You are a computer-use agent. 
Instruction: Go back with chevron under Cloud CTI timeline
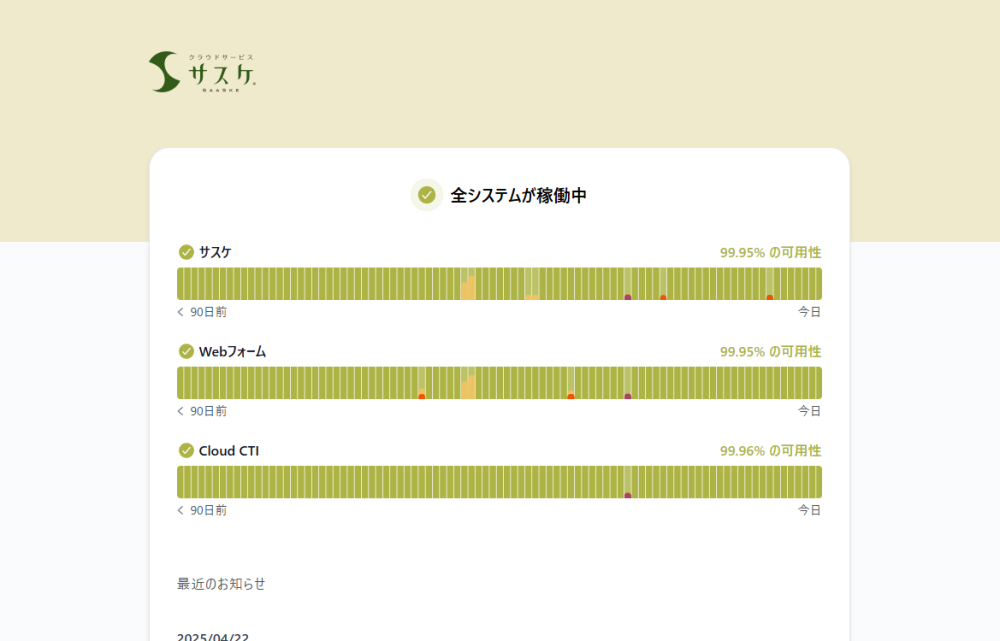[x=181, y=510]
